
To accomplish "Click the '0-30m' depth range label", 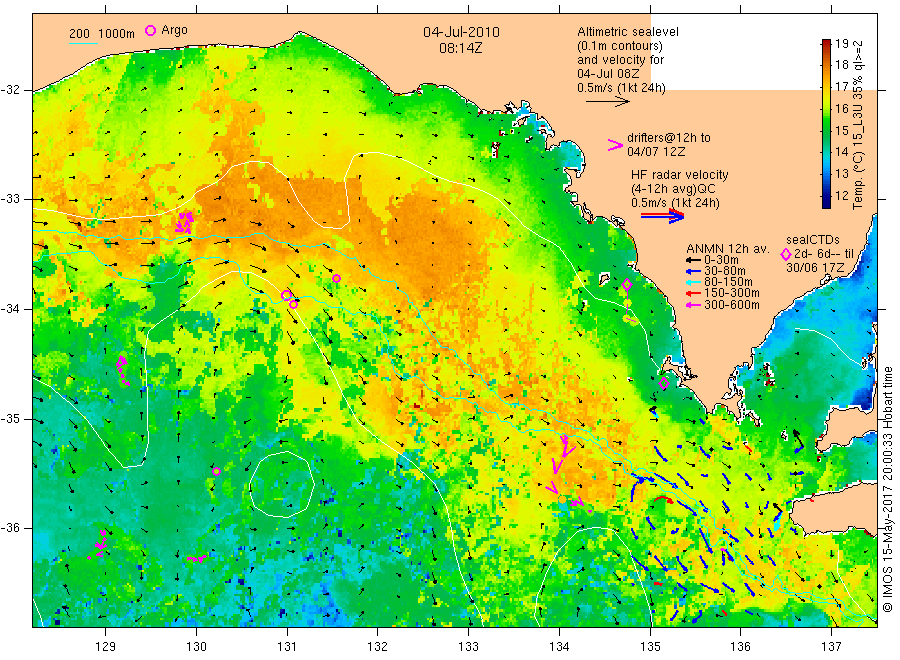I will click(x=721, y=260).
